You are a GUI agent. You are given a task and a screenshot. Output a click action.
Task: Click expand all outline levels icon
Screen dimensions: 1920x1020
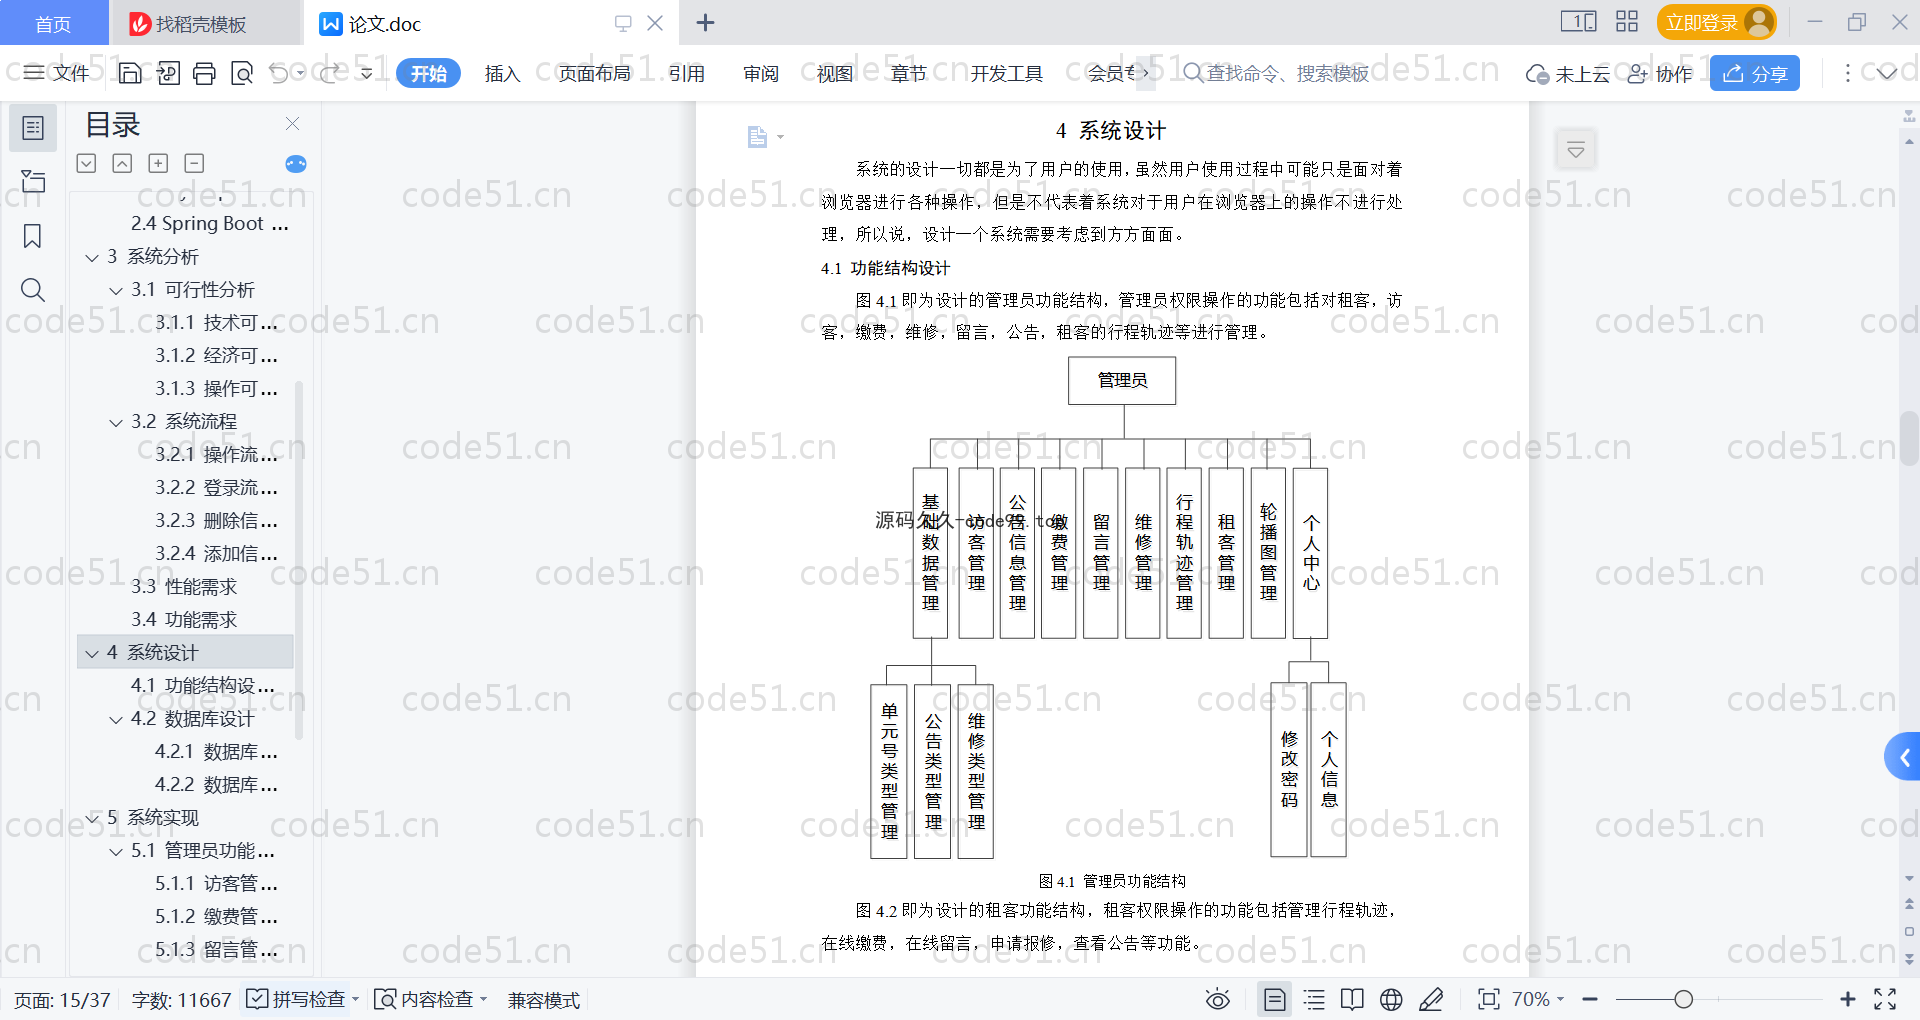tap(87, 163)
